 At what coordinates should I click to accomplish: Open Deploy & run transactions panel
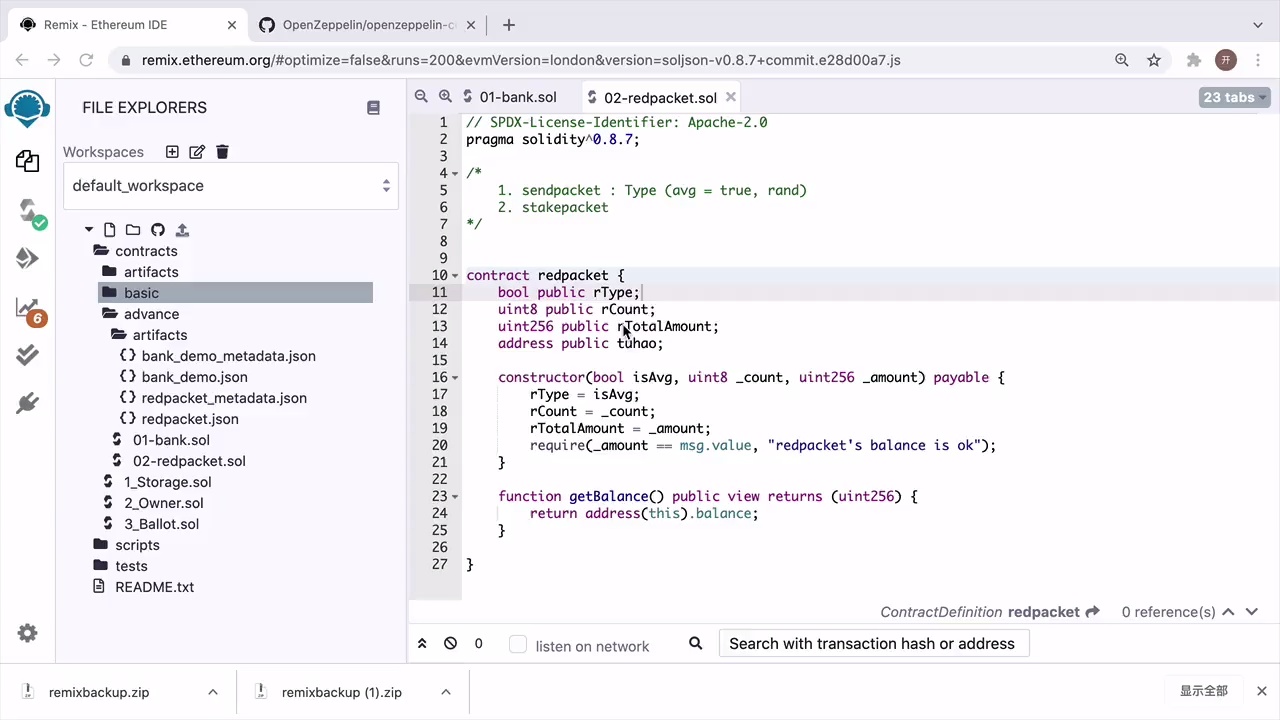coord(28,258)
